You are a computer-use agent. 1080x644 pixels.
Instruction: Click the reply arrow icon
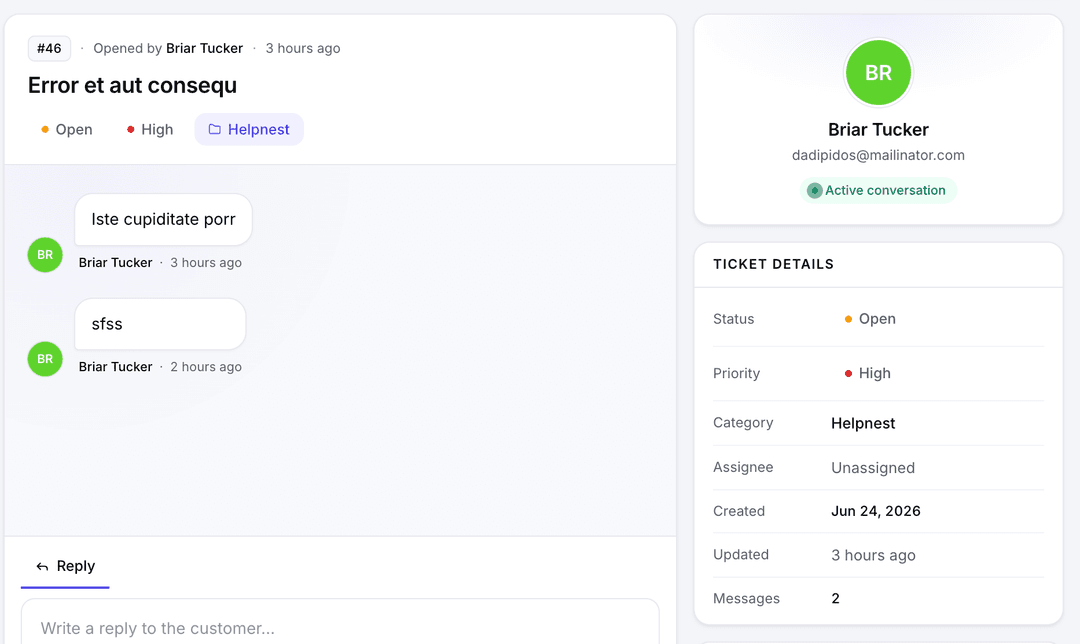click(x=42, y=567)
